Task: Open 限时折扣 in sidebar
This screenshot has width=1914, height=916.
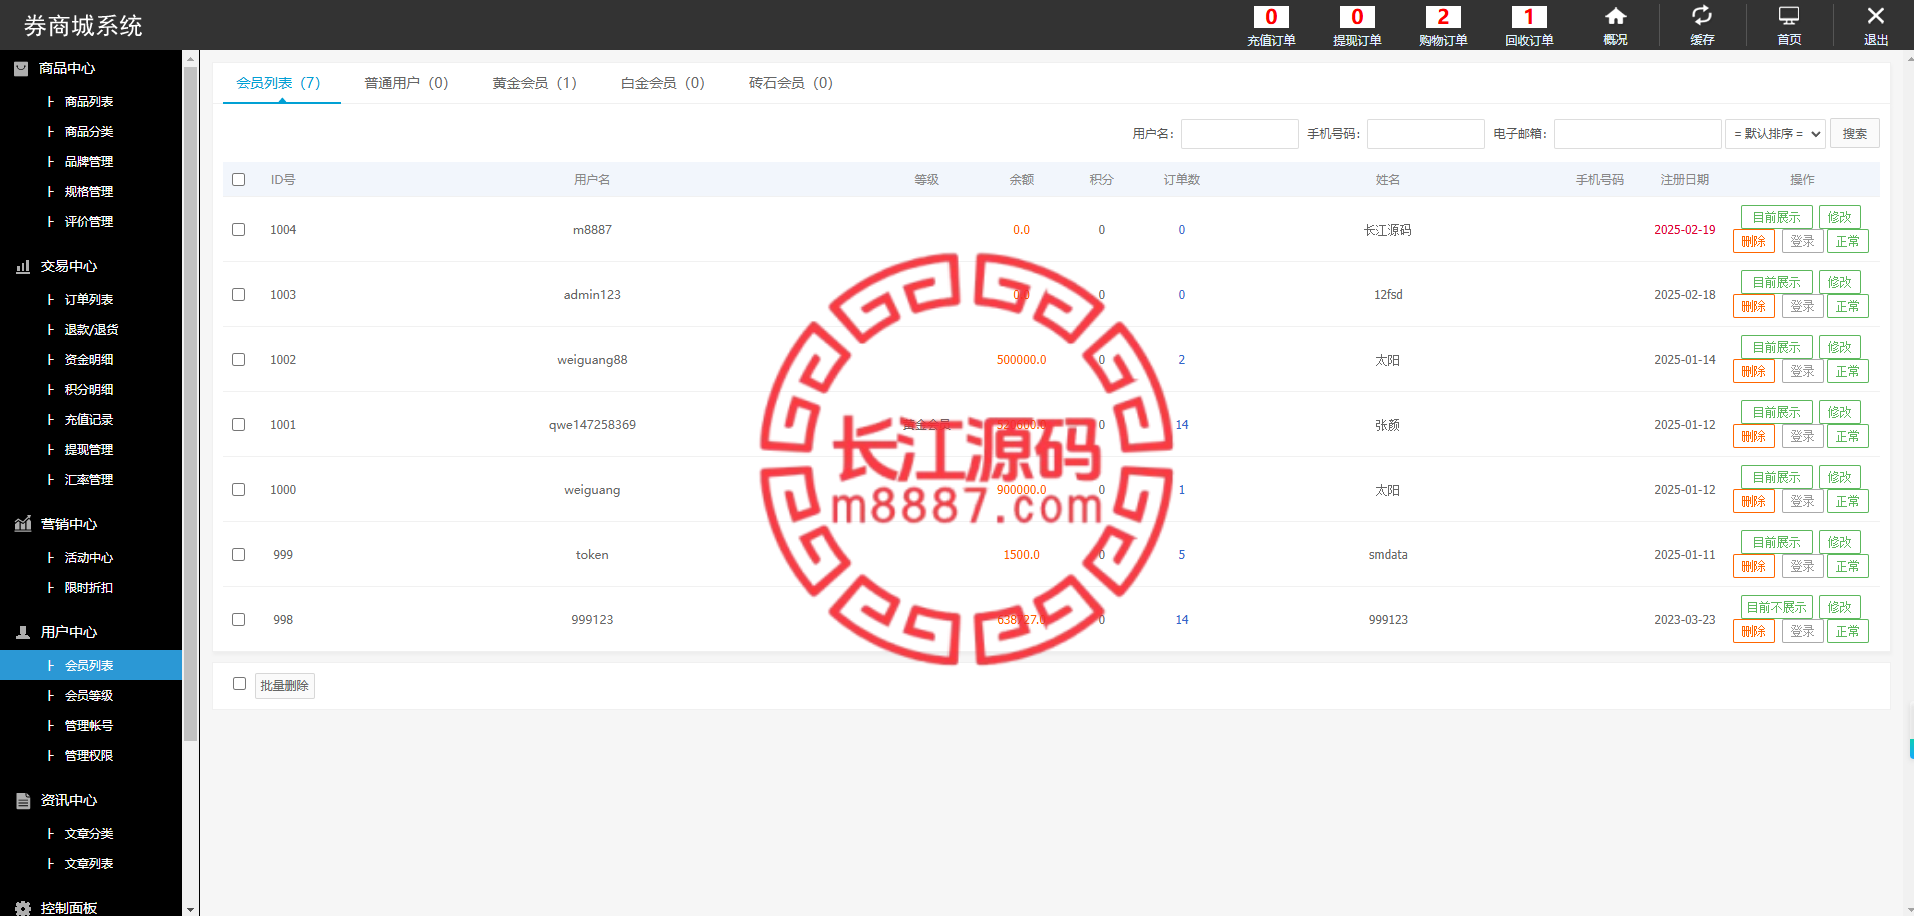Action: coord(89,588)
